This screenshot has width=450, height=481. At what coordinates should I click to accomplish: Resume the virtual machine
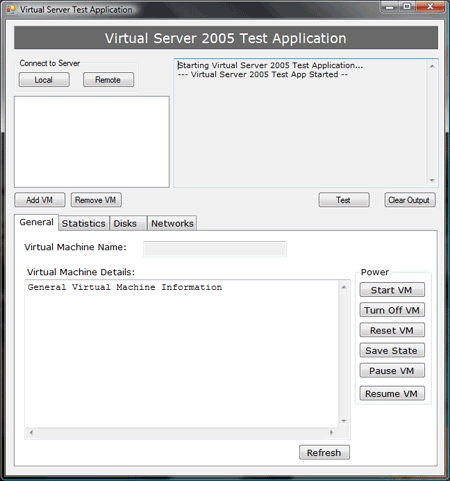point(392,393)
